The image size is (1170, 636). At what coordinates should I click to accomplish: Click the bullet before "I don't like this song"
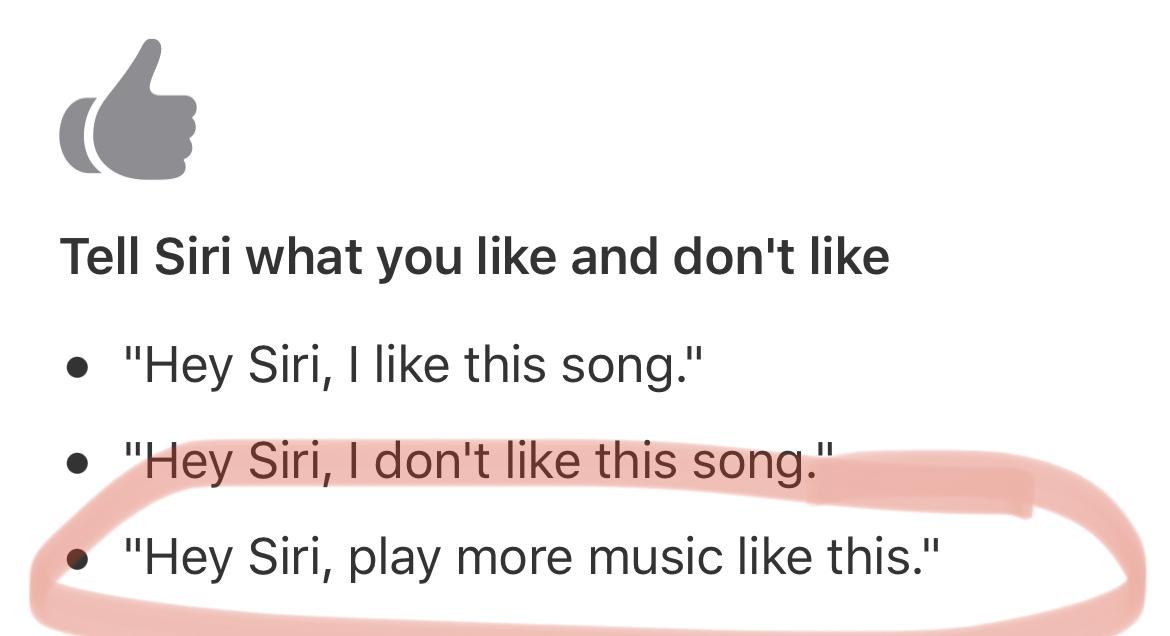(77, 463)
